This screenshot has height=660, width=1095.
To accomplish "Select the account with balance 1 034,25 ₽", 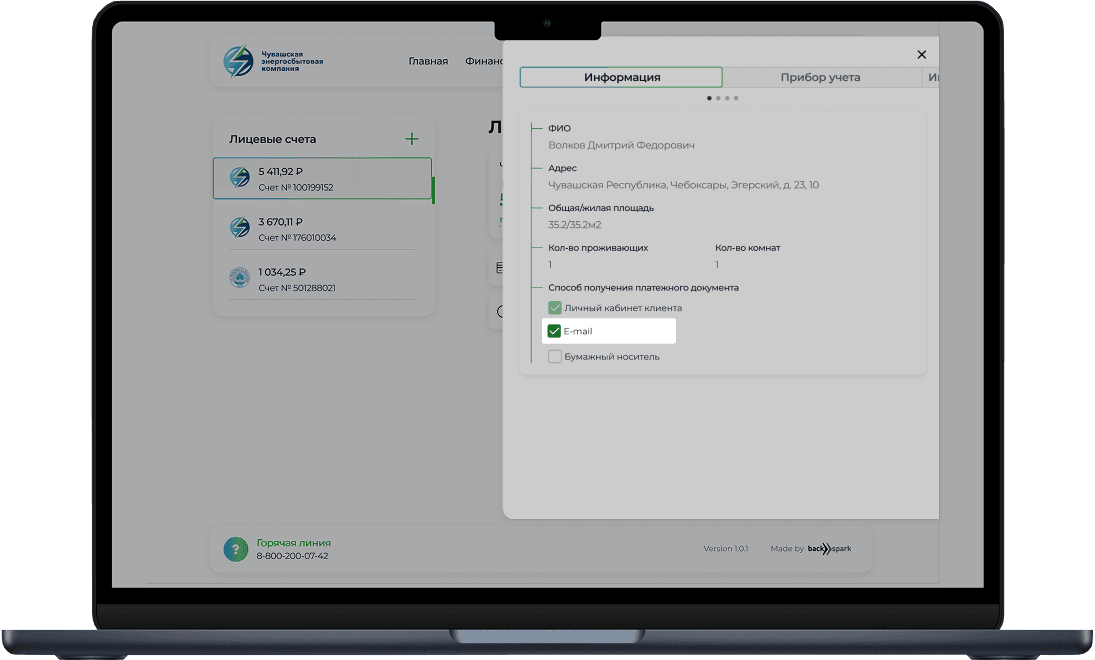I will (x=322, y=279).
